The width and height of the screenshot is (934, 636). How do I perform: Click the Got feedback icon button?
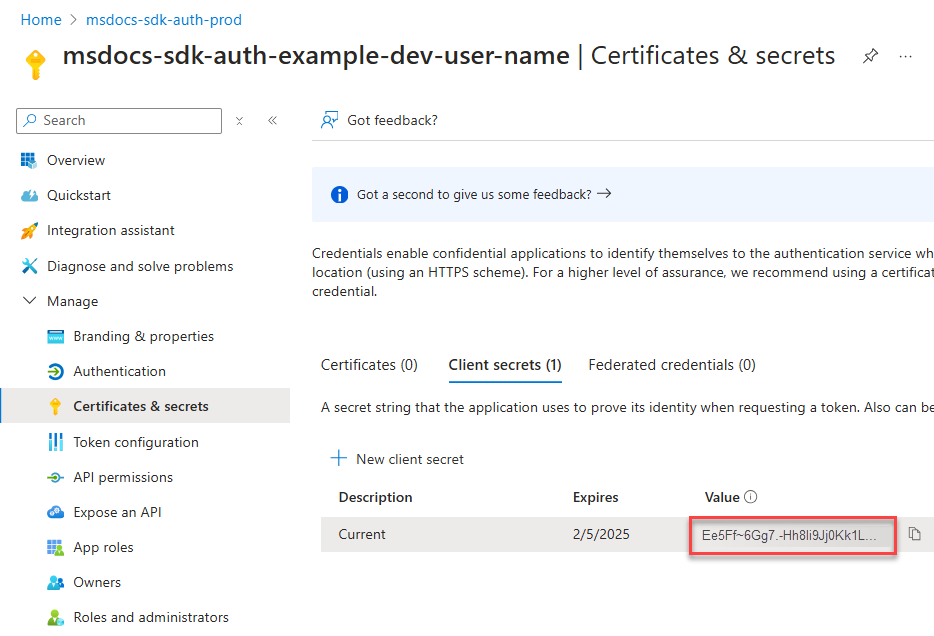(329, 120)
